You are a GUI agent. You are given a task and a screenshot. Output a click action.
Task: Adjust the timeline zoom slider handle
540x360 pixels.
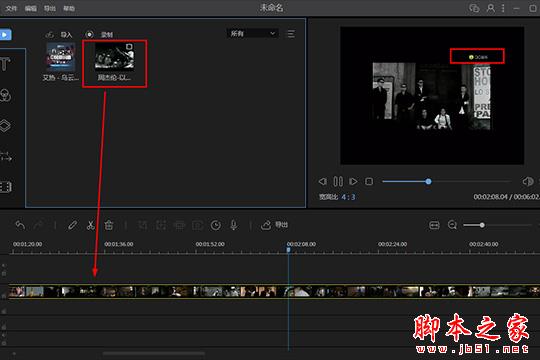(482, 225)
